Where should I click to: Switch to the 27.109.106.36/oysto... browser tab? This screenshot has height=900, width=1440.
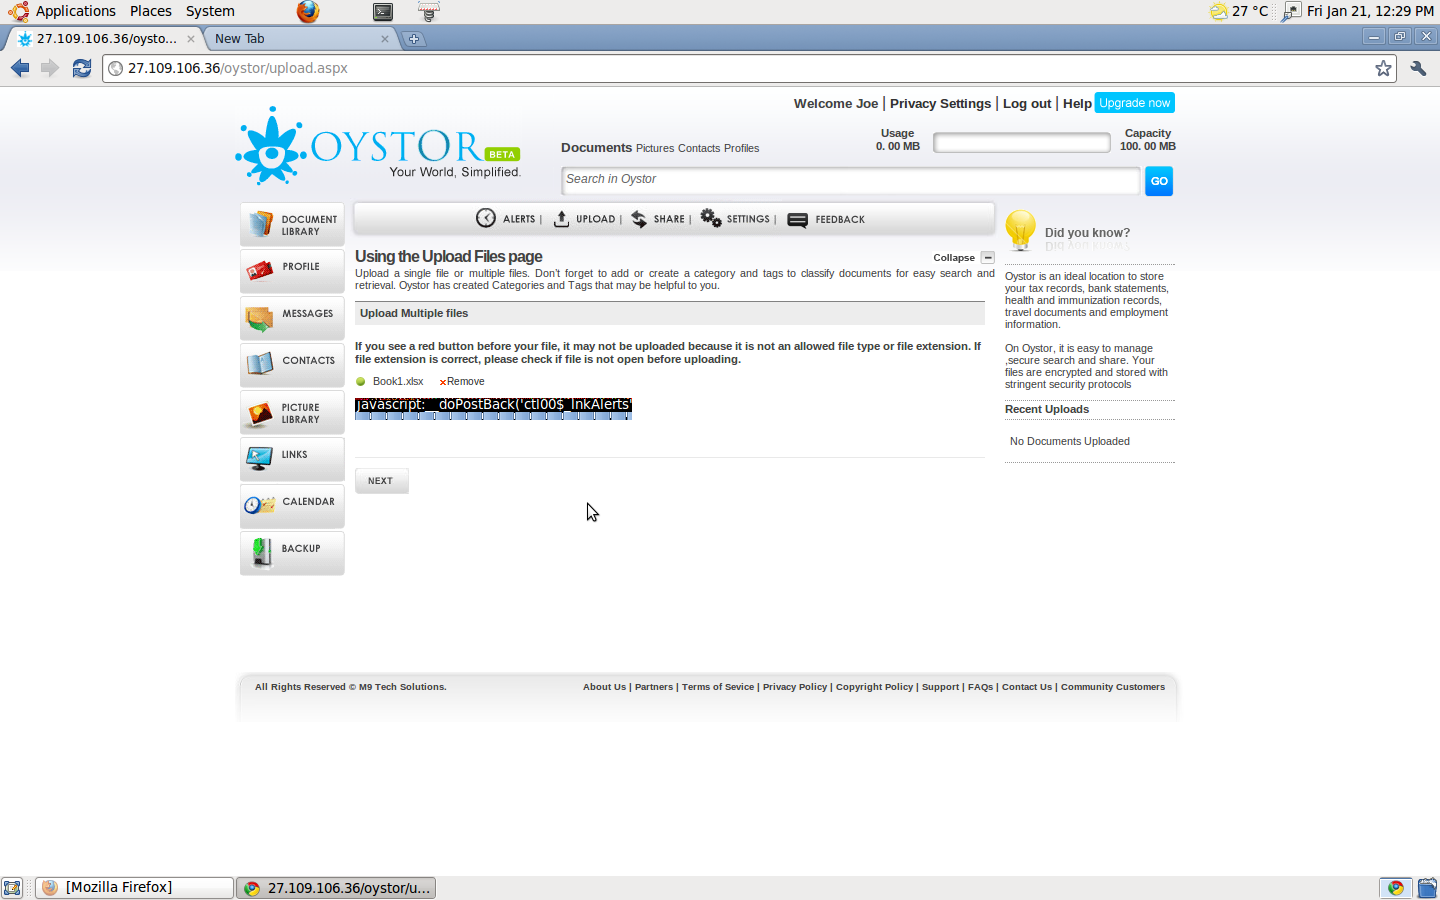[x=104, y=39]
